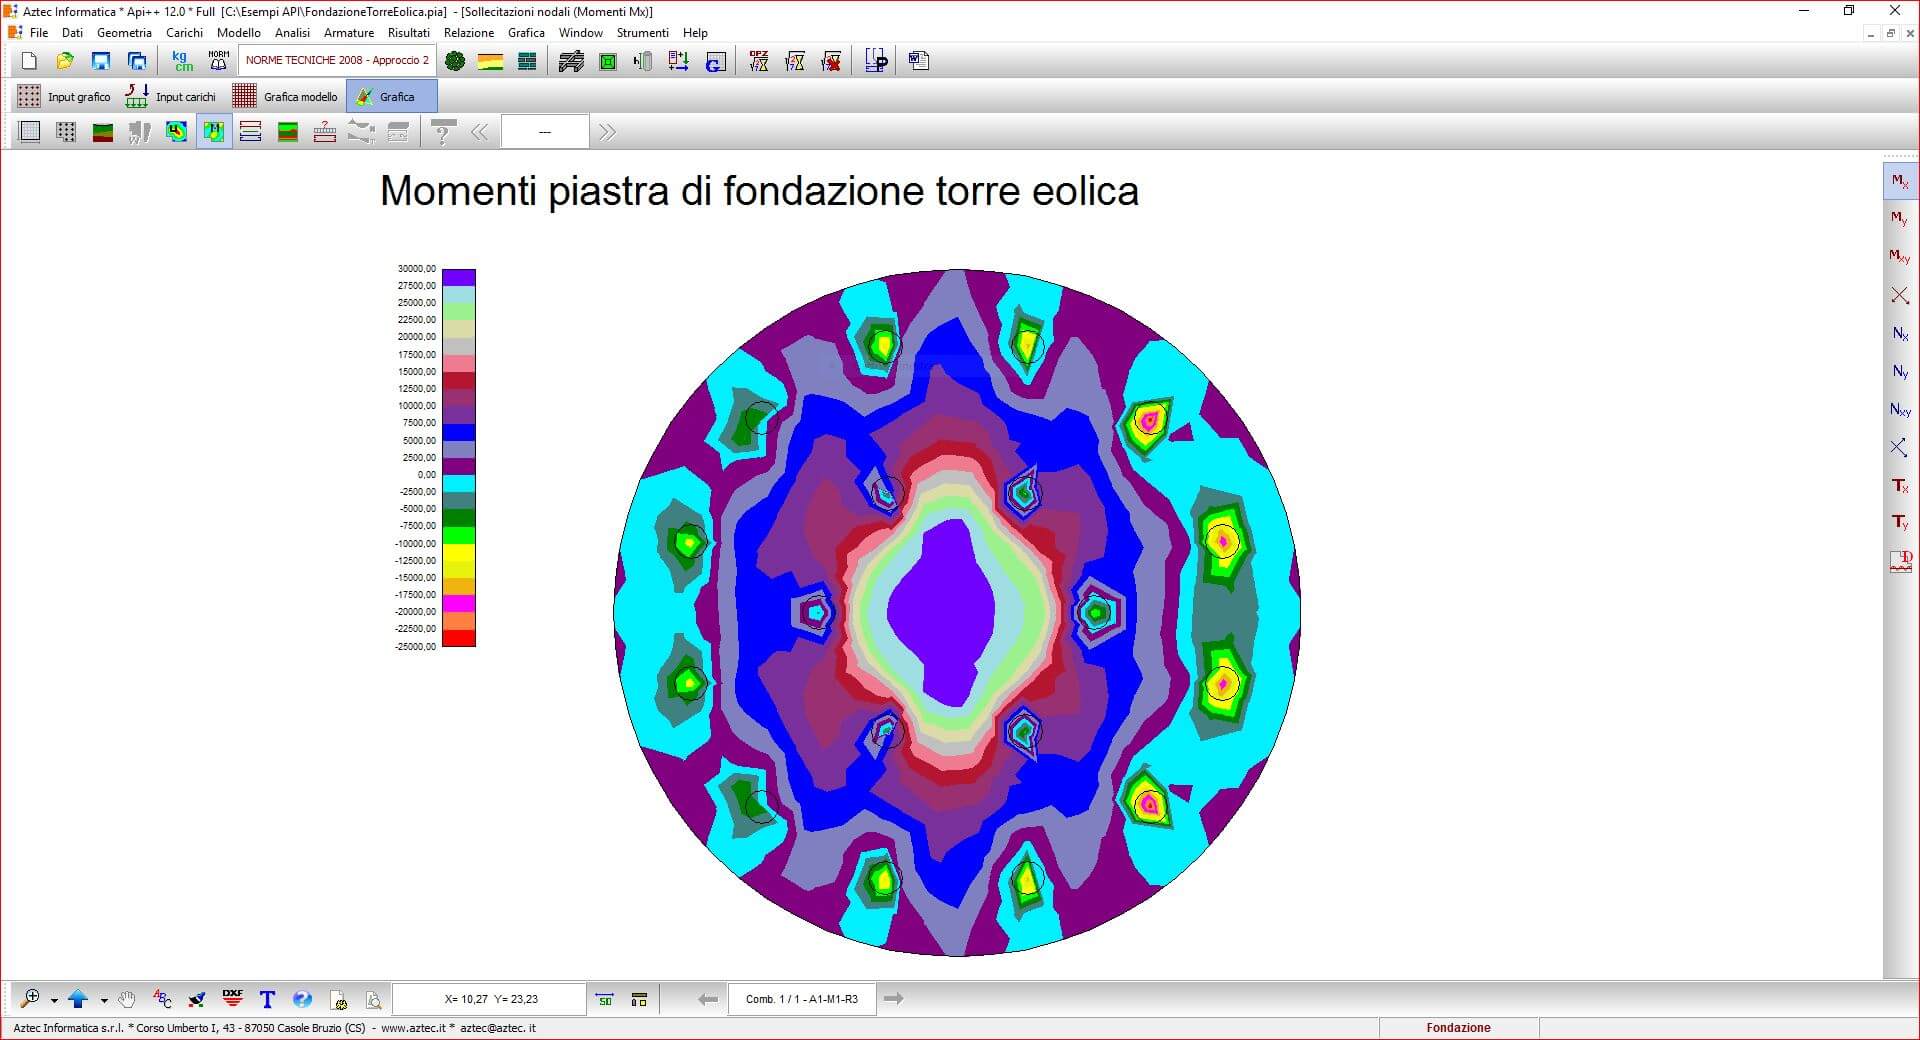Display the Mxy moment results
This screenshot has width=1920, height=1040.
1899,257
